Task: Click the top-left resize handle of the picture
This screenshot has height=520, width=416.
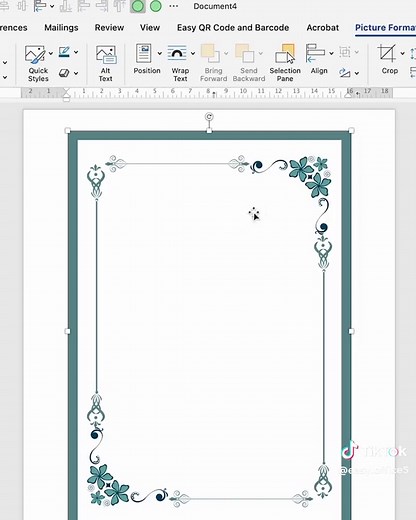Action: (x=68, y=130)
